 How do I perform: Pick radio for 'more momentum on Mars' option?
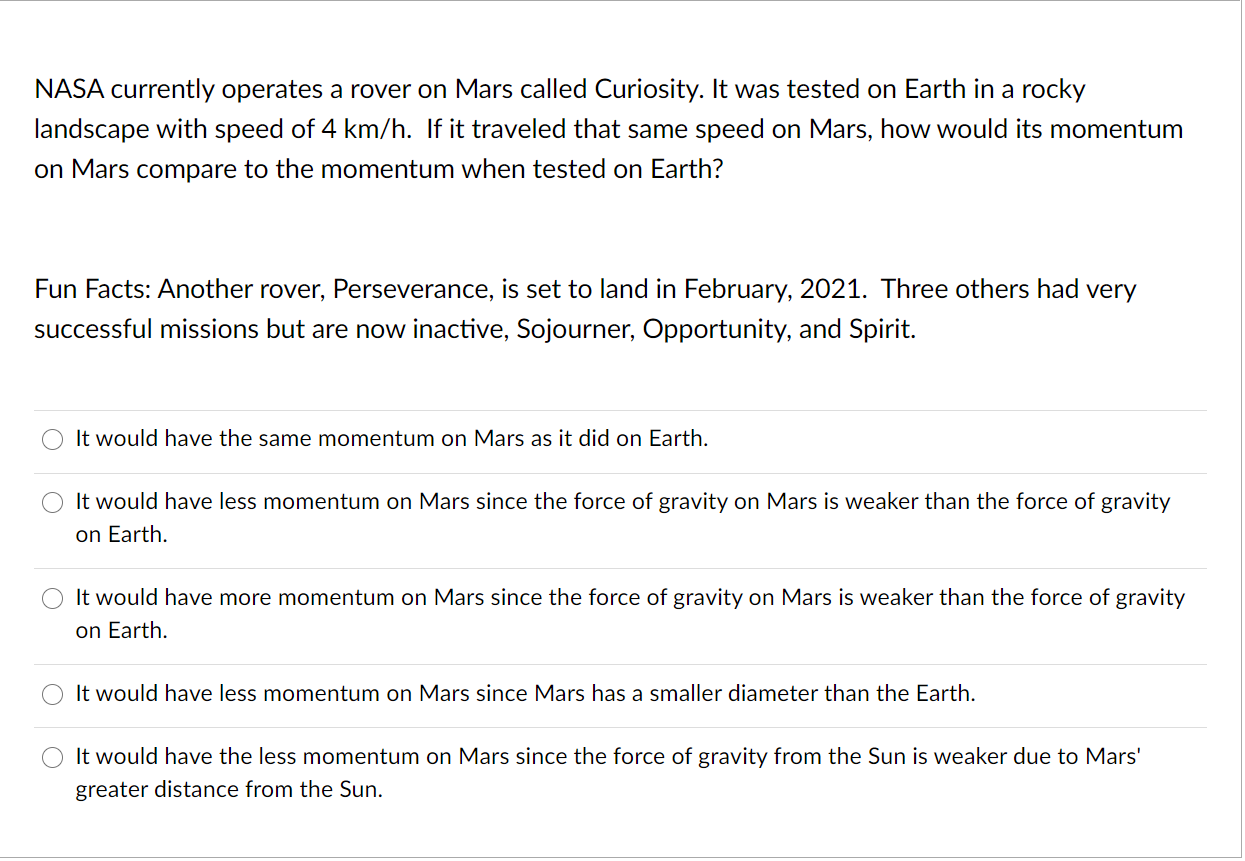[53, 598]
